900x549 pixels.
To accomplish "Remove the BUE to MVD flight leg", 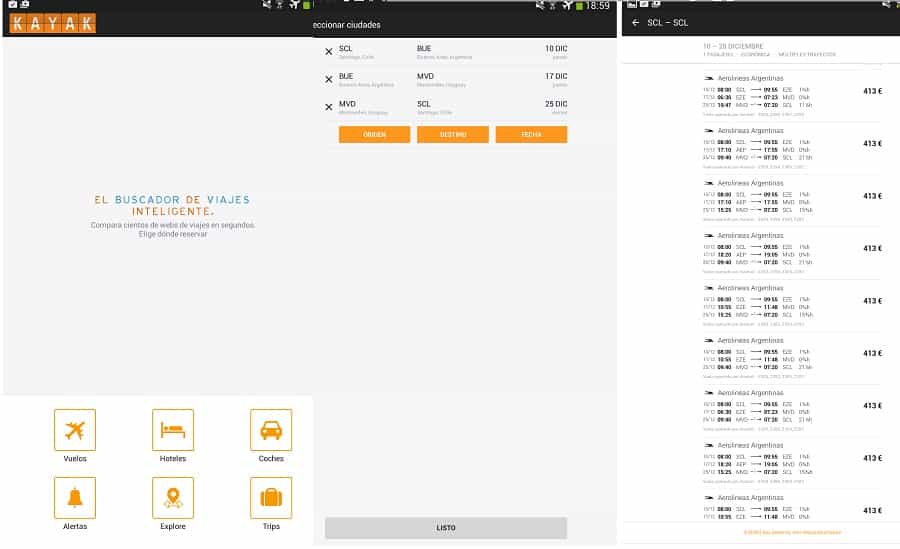I will [x=329, y=79].
